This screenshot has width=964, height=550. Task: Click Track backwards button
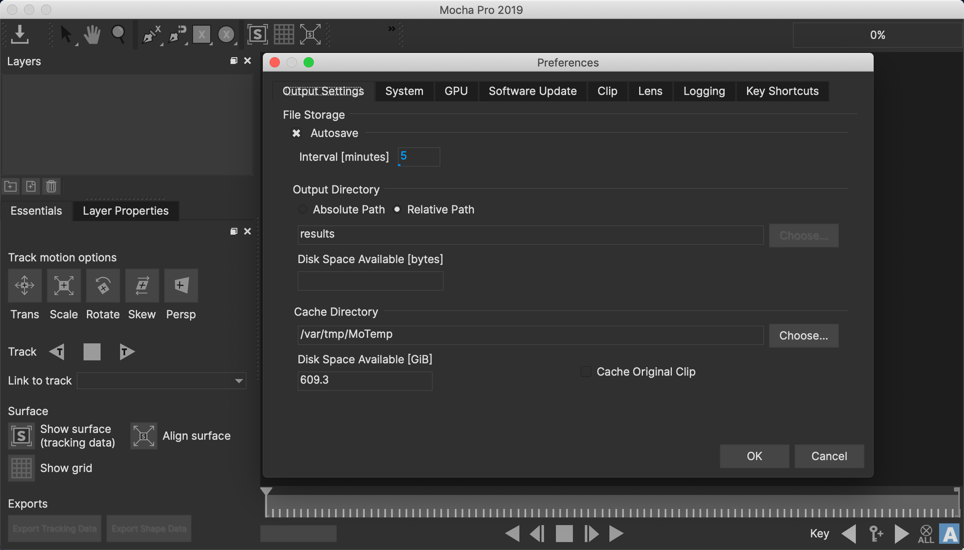pyautogui.click(x=57, y=352)
